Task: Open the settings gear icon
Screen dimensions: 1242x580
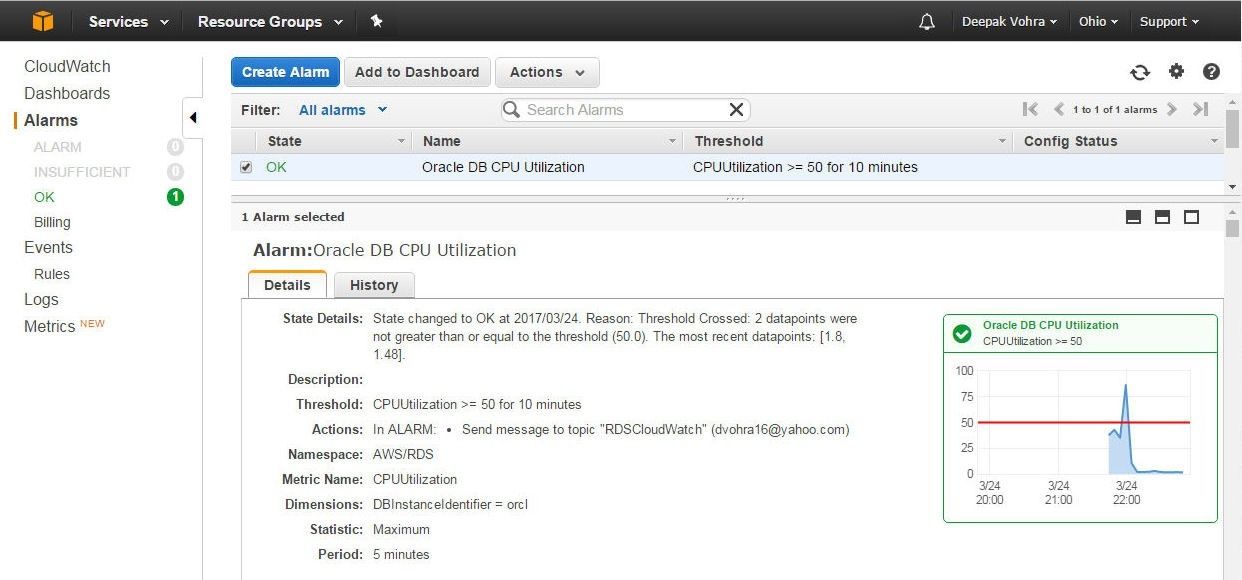Action: click(1176, 72)
